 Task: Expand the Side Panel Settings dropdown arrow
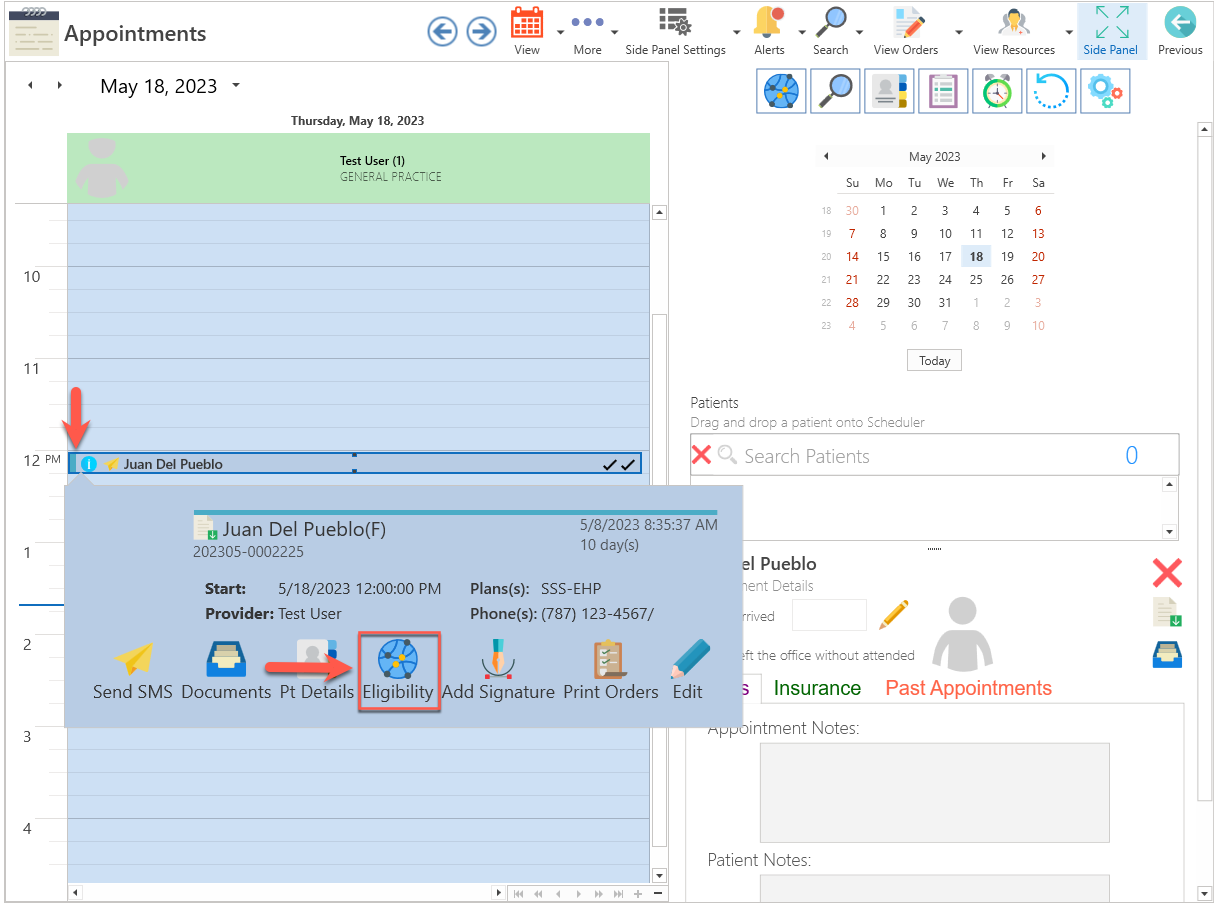point(737,32)
